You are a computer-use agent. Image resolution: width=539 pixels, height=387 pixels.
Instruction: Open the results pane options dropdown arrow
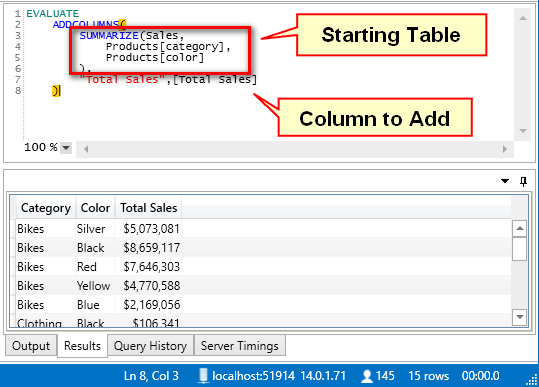(505, 181)
